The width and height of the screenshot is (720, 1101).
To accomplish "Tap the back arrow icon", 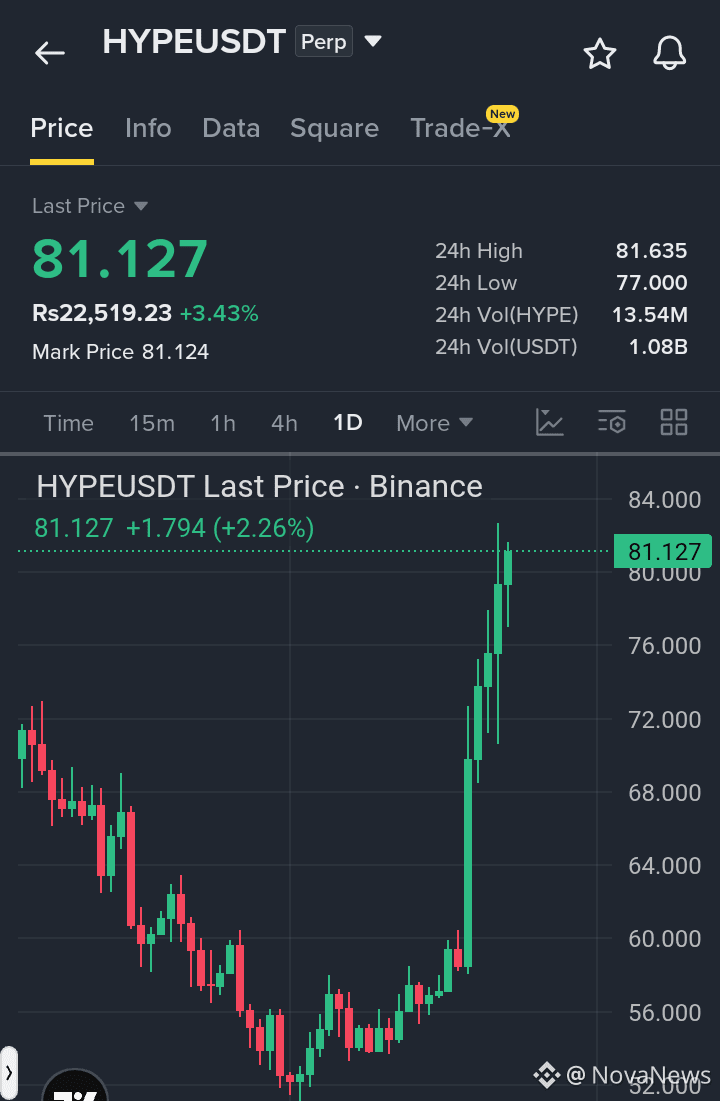I will point(50,53).
